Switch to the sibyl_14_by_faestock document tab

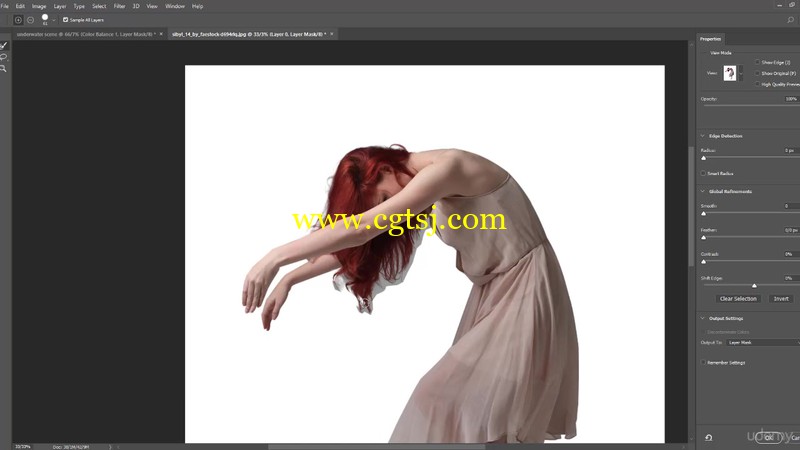pos(249,34)
